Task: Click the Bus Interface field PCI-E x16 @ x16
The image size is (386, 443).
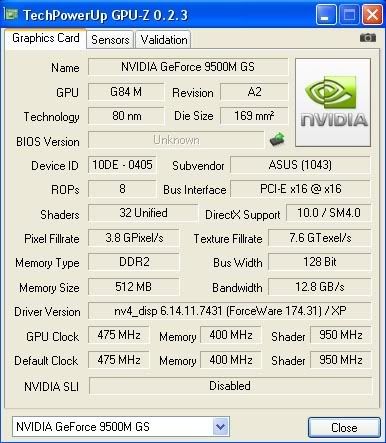Action: tap(300, 189)
